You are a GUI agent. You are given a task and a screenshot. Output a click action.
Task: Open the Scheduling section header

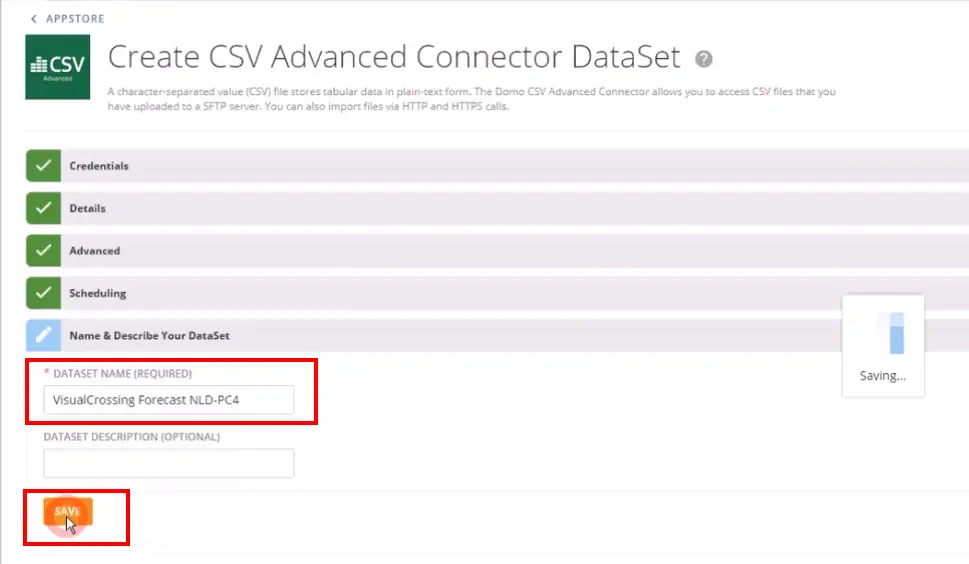coord(97,294)
